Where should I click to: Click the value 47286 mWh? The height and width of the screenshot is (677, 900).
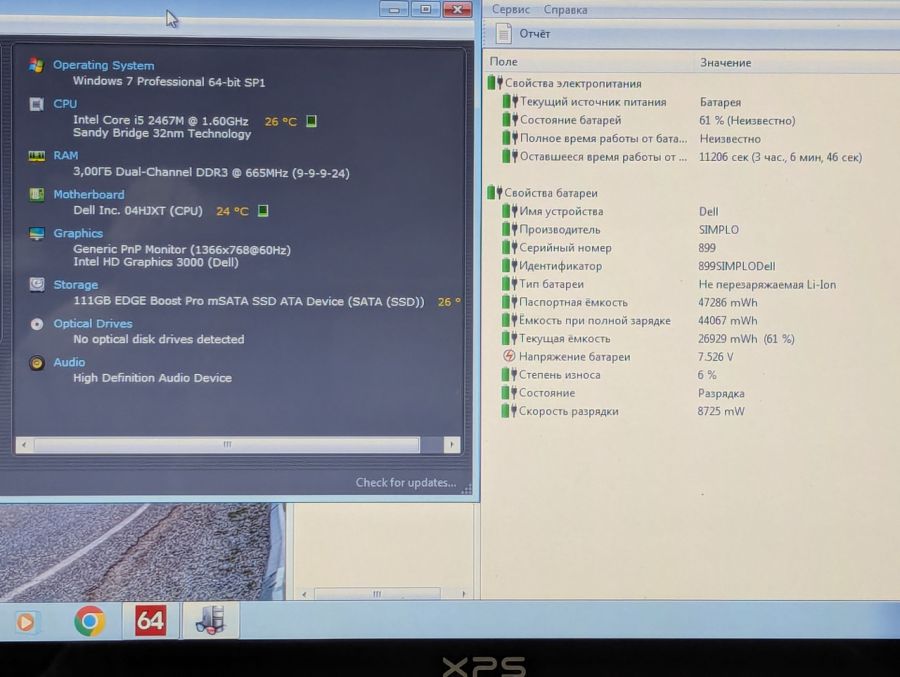(727, 302)
